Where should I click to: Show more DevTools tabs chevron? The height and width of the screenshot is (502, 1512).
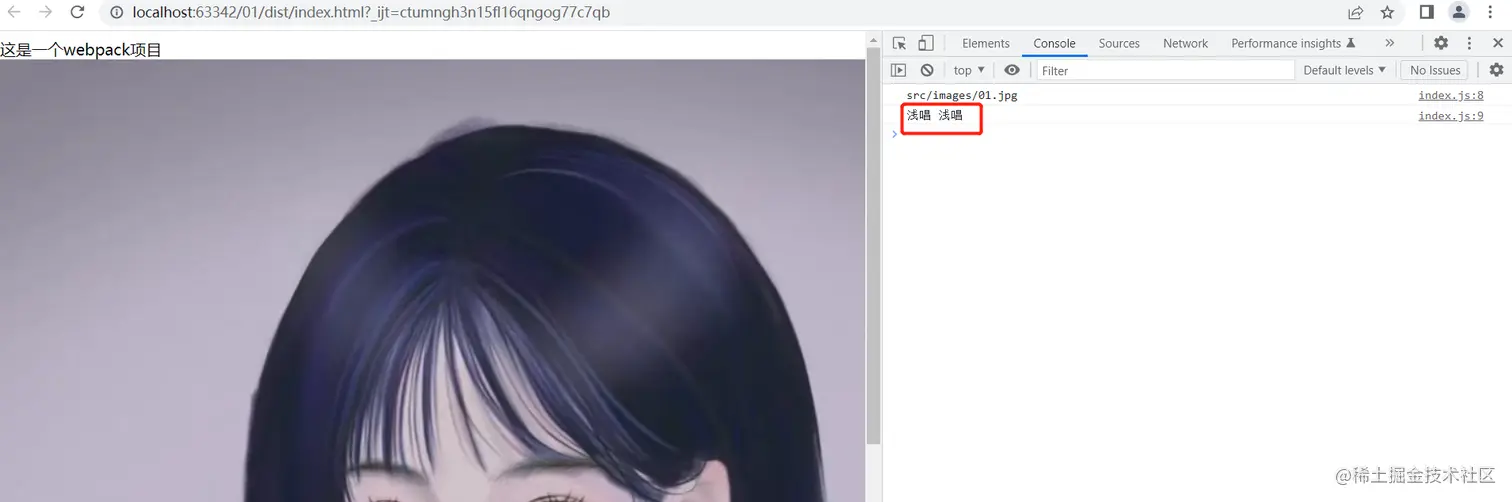click(1389, 43)
